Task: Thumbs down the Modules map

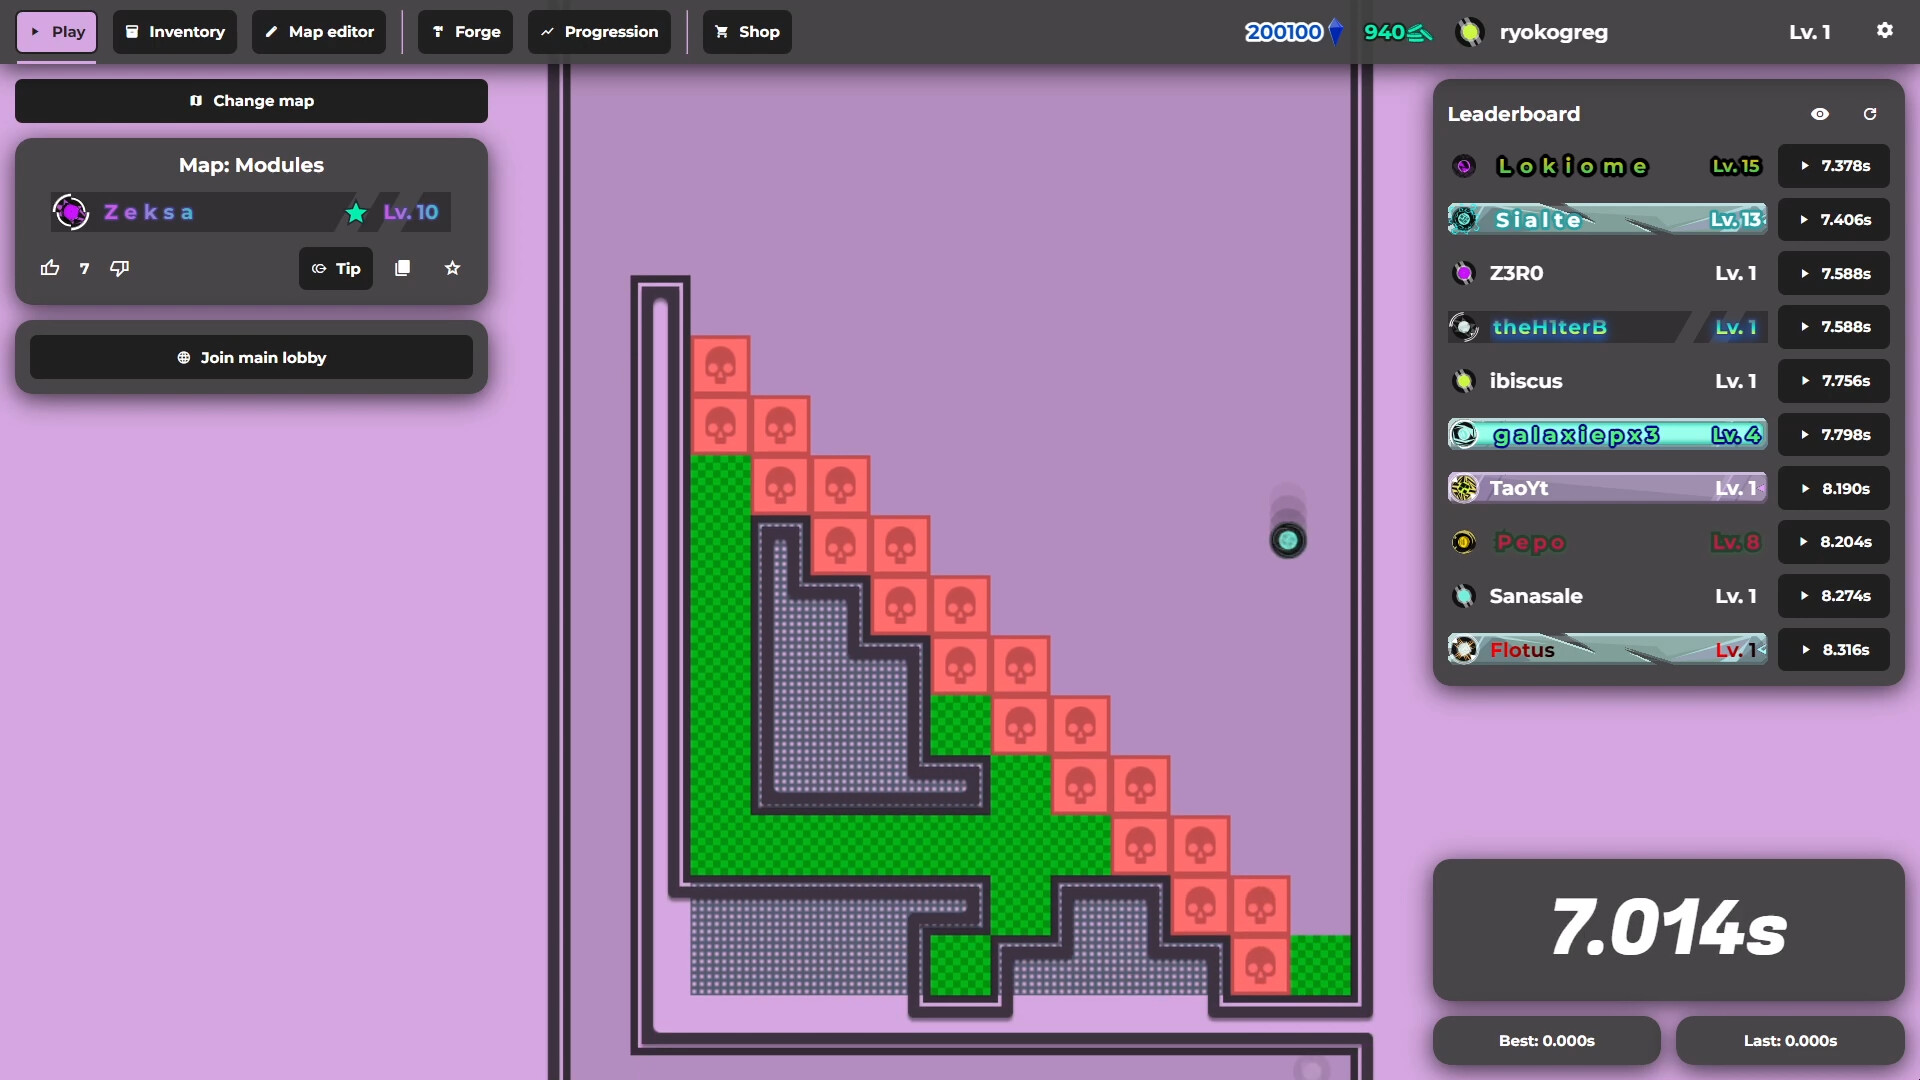Action: [x=119, y=268]
